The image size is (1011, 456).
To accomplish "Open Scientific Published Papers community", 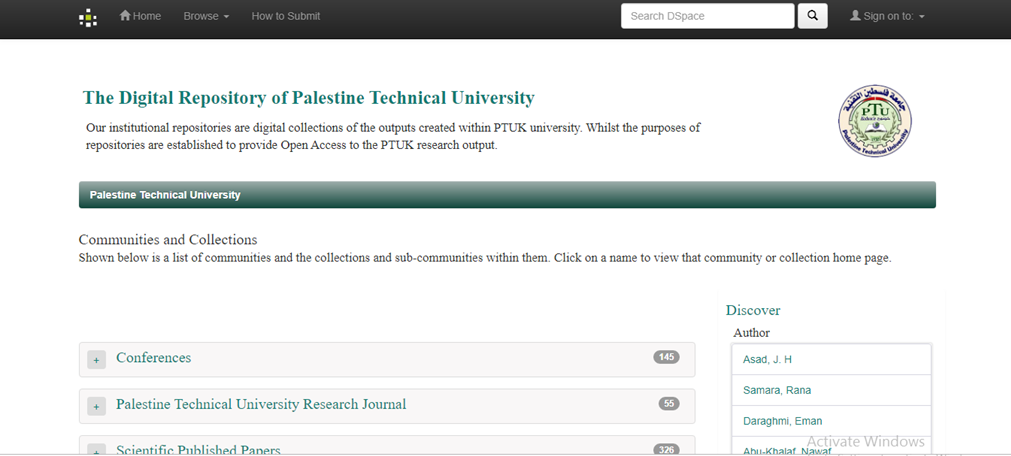I will click(x=198, y=450).
